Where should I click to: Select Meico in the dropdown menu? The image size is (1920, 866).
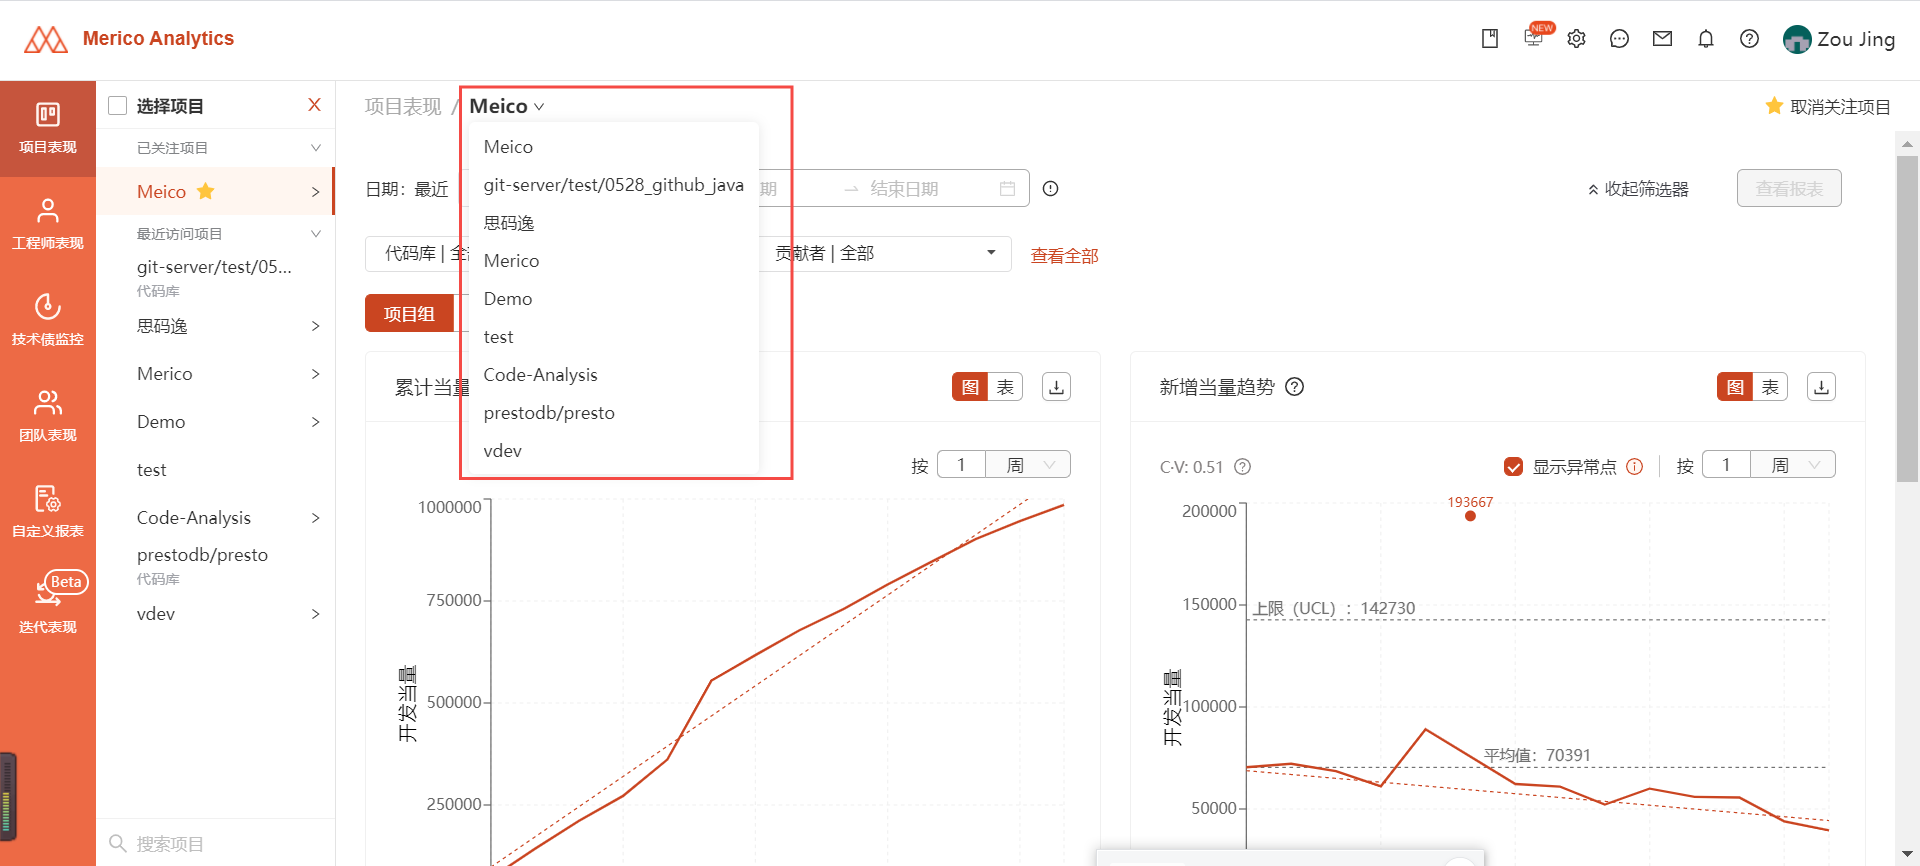click(613, 147)
